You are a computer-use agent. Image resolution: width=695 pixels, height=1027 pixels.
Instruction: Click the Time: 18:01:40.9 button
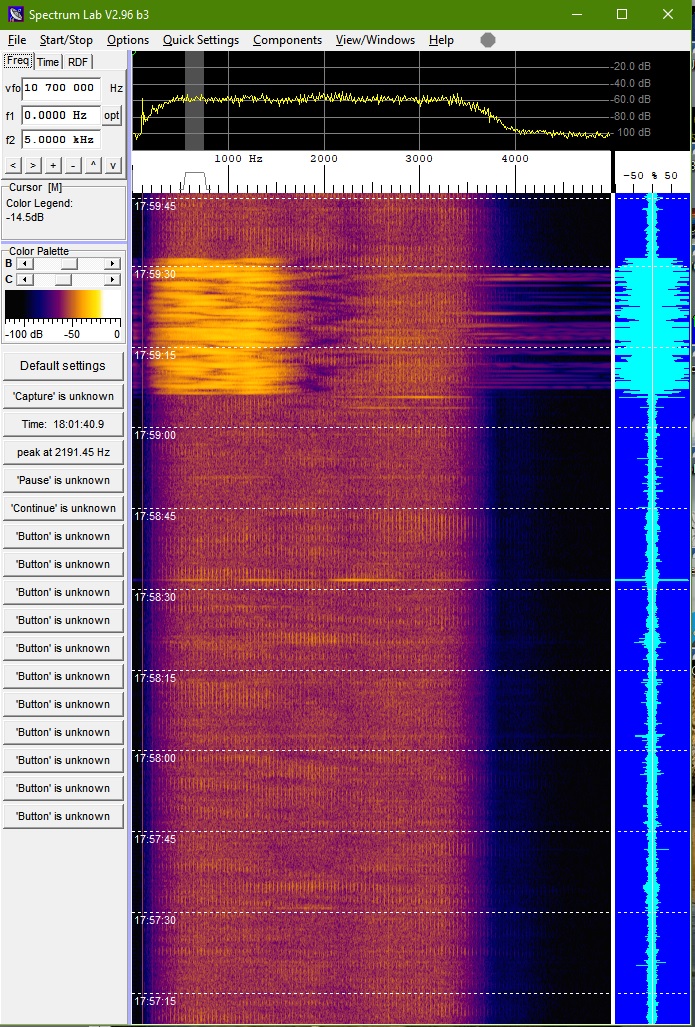(x=63, y=424)
